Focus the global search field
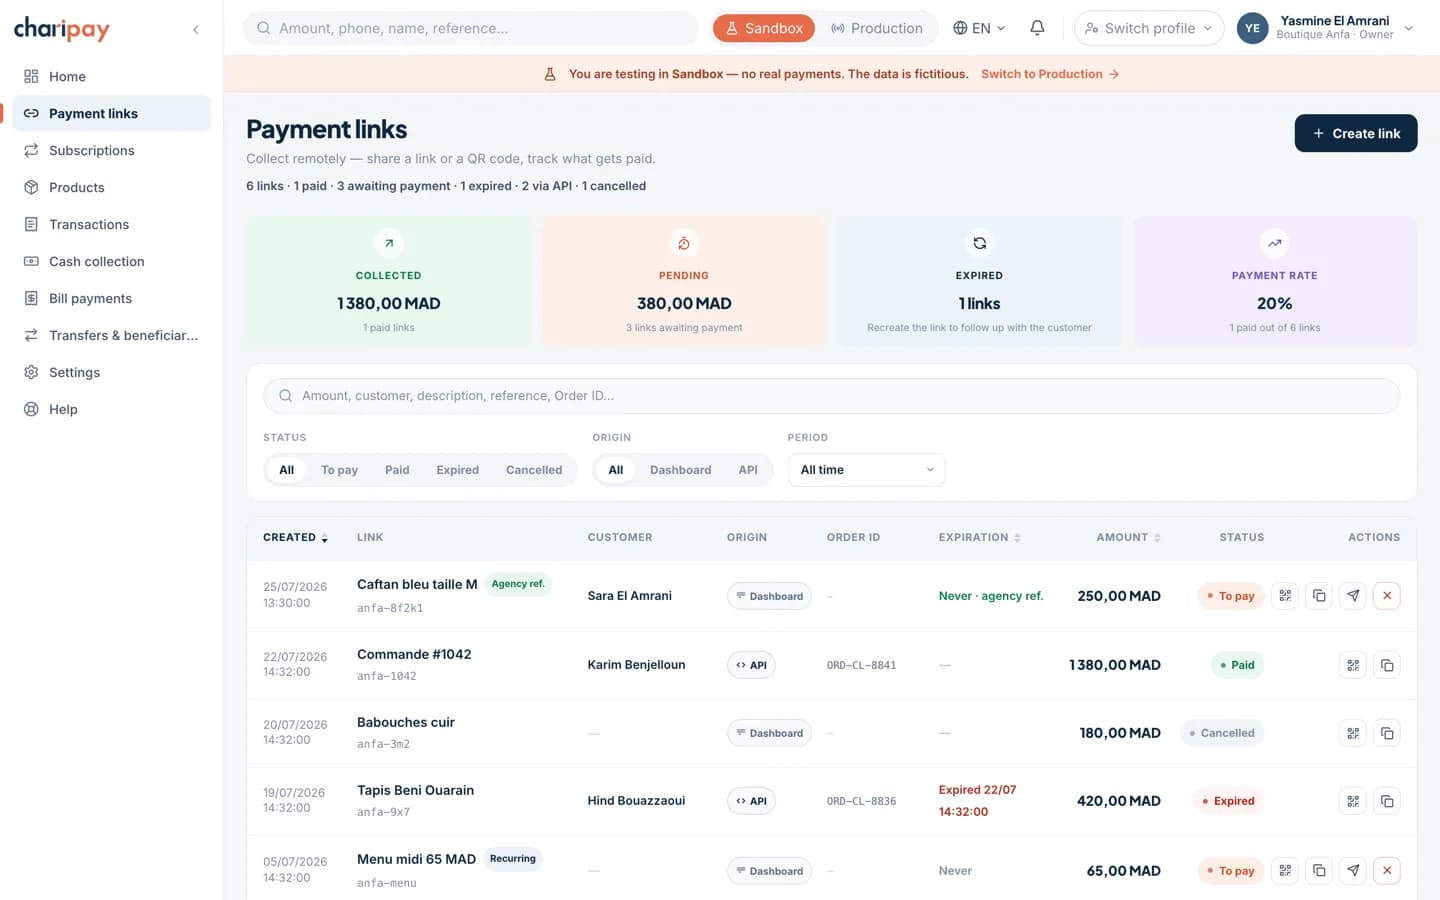Image resolution: width=1440 pixels, height=900 pixels. coord(471,28)
